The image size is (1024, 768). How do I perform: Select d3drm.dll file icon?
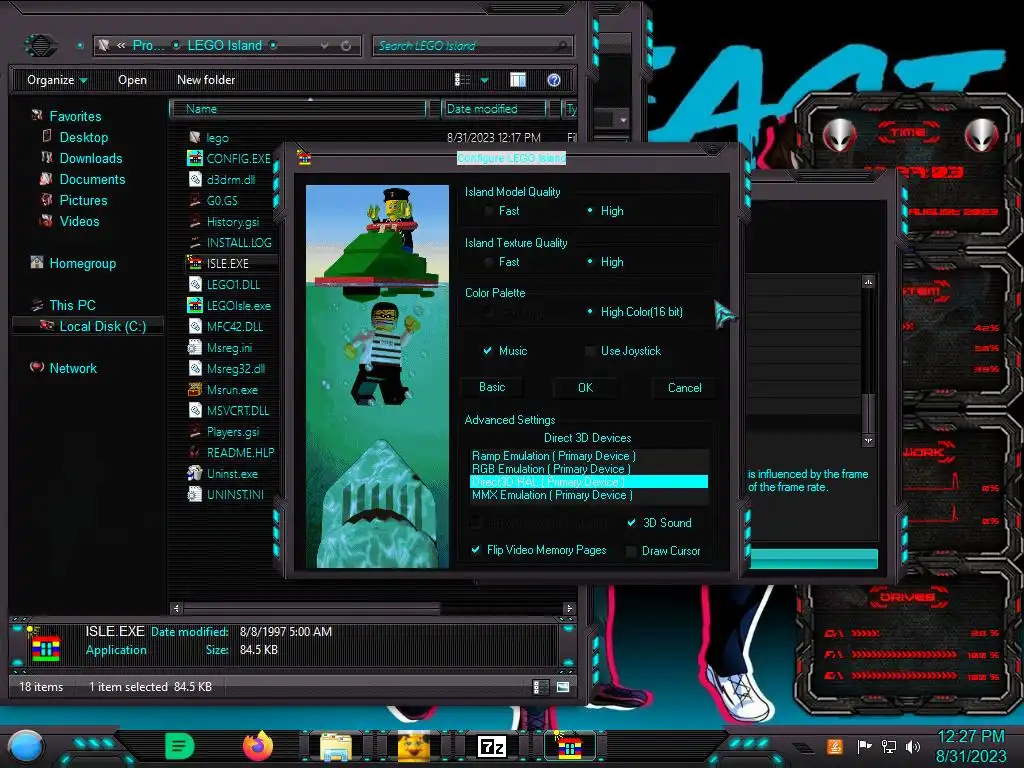pyautogui.click(x=195, y=179)
